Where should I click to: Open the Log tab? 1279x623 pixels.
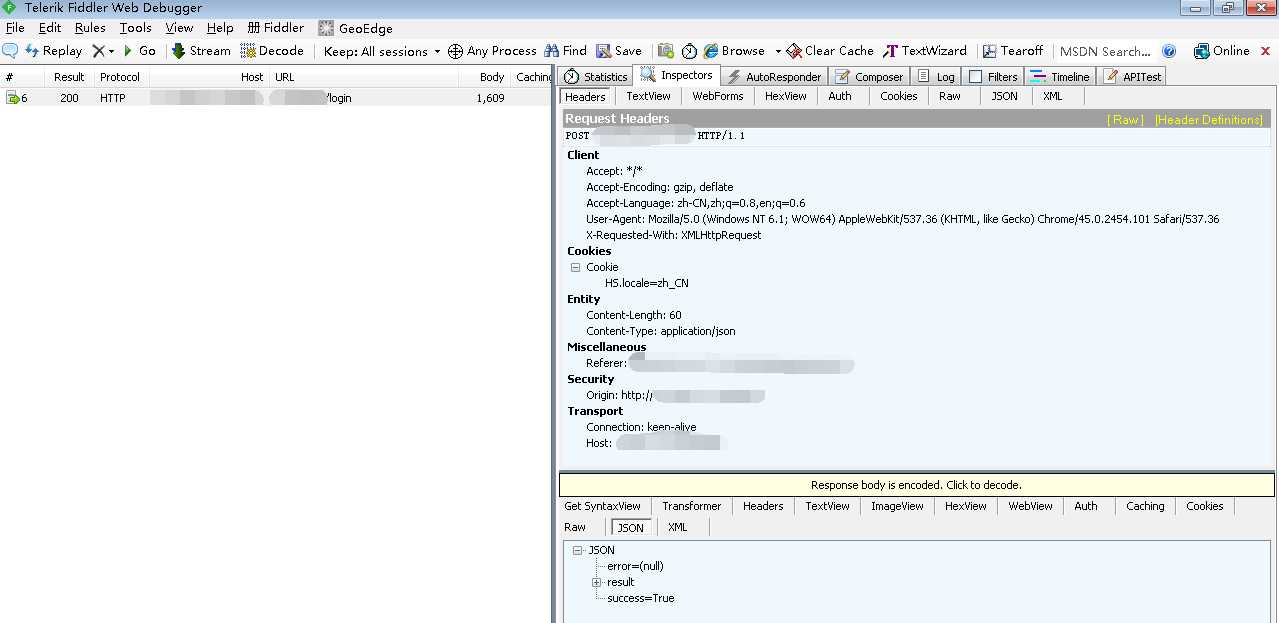[936, 76]
